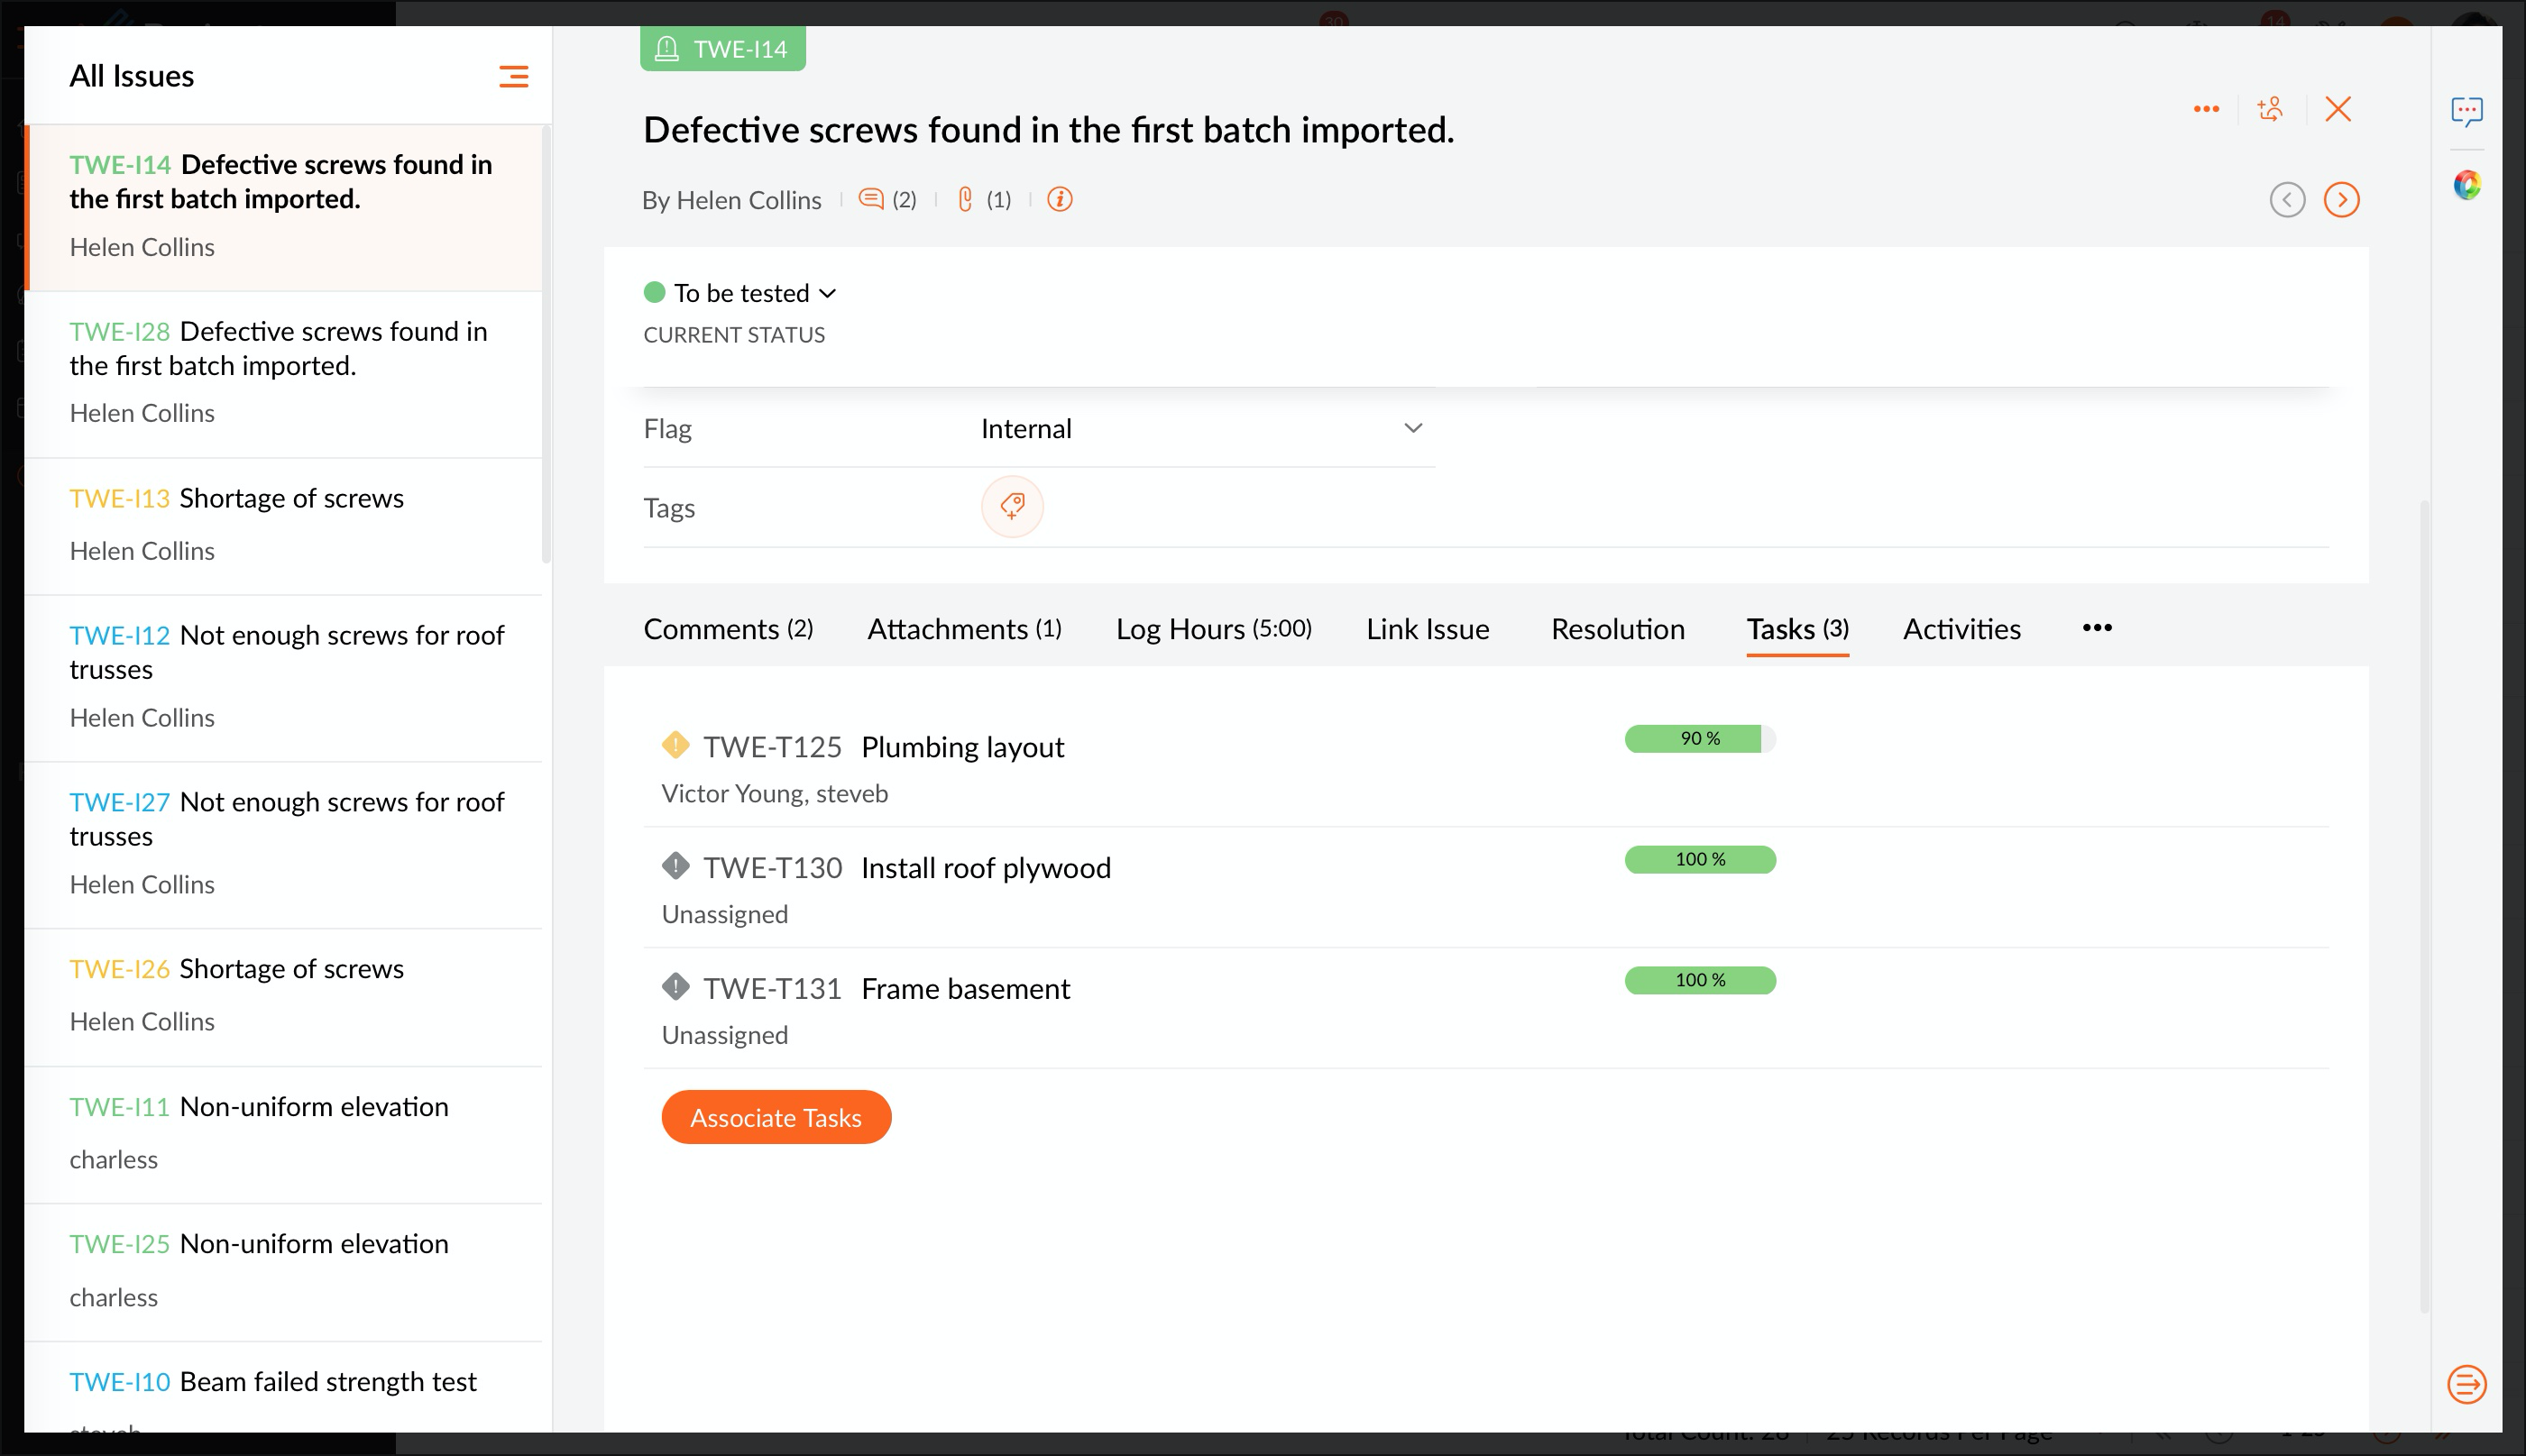Click the attachment paperclip icon
Image resolution: width=2526 pixels, height=1456 pixels.
(x=965, y=200)
